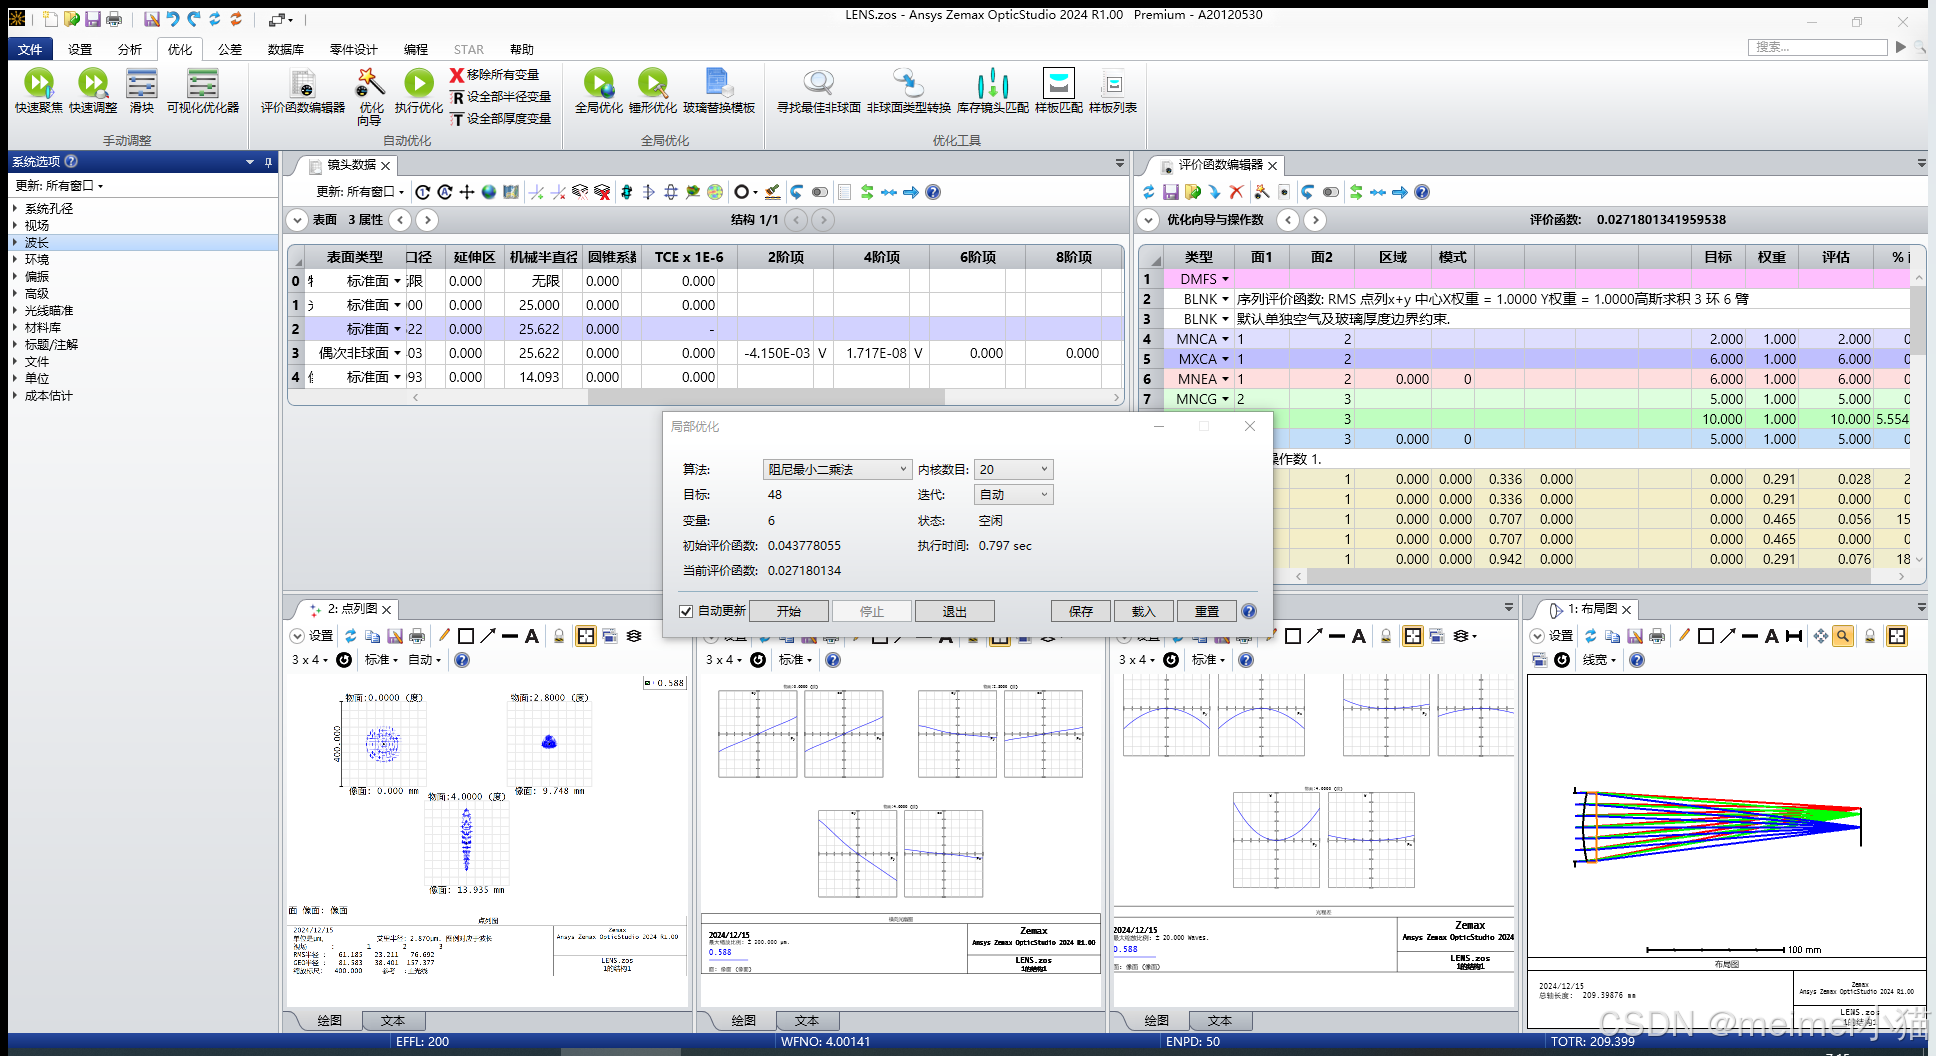Open the MNCA operand type dropdown

click(1225, 339)
